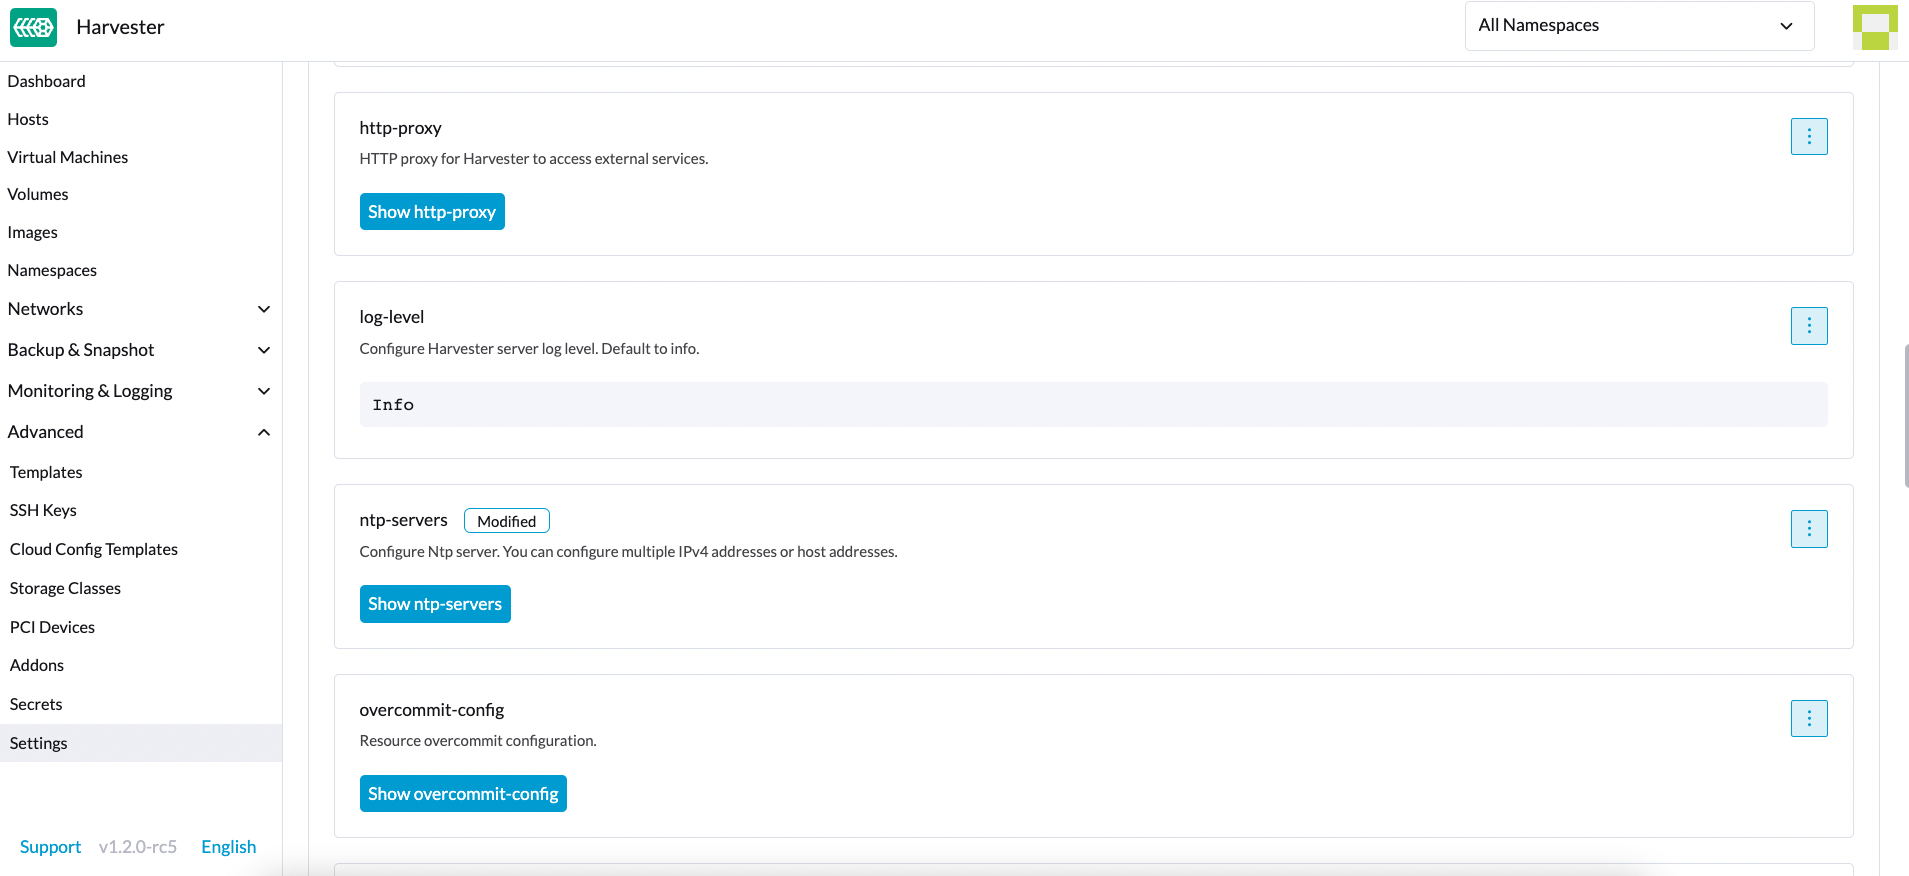Open the Support link

pos(50,847)
